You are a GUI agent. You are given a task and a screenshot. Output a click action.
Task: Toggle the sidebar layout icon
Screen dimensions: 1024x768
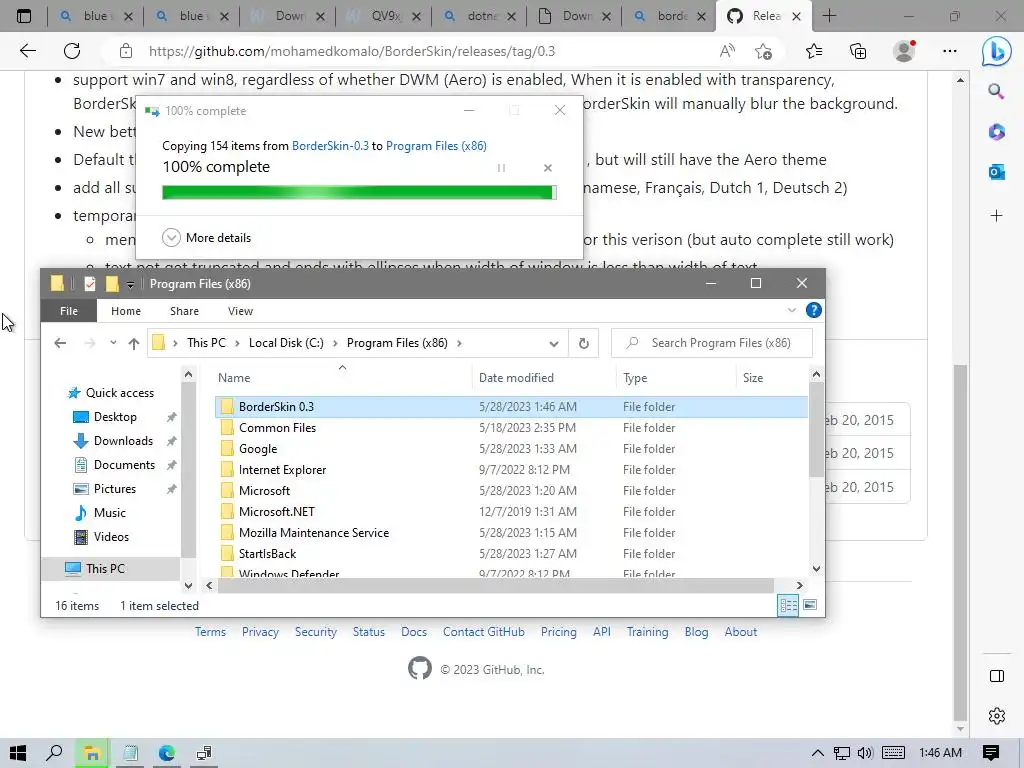click(x=997, y=676)
